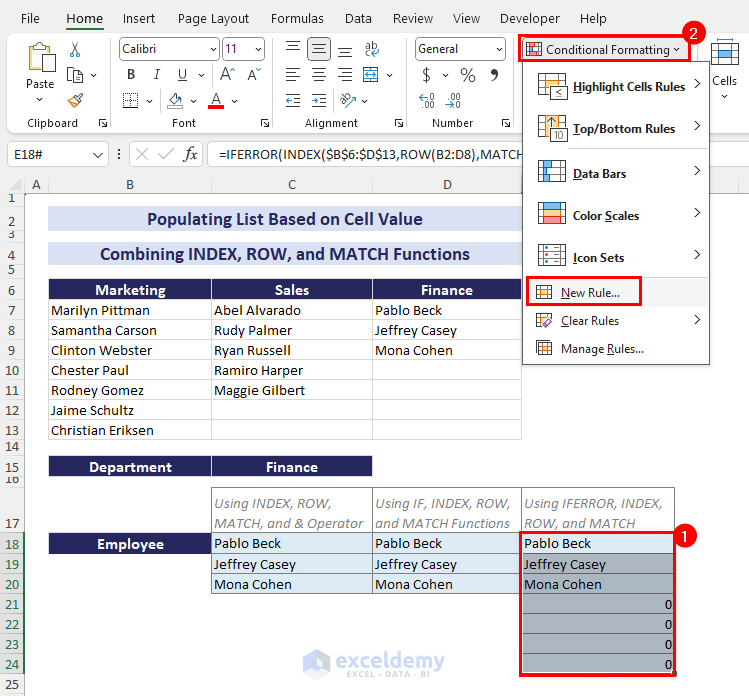Click Increase Decimal icon
This screenshot has width=749, height=696.
pyautogui.click(x=427, y=100)
